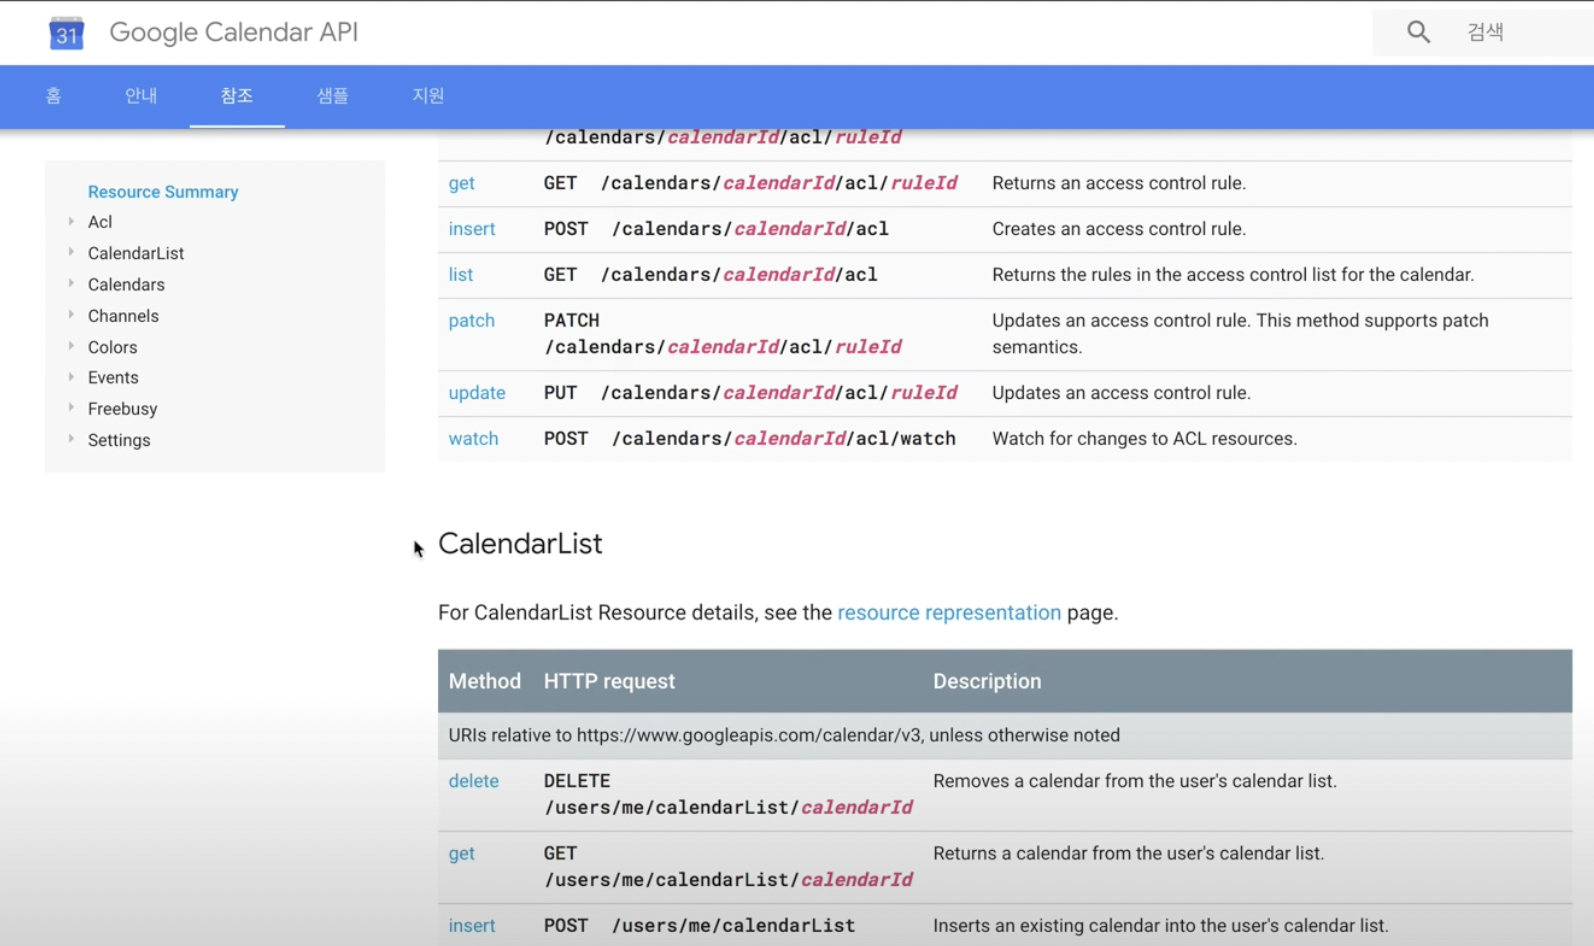
Task: Open the CalendarList get method link
Action: click(461, 854)
